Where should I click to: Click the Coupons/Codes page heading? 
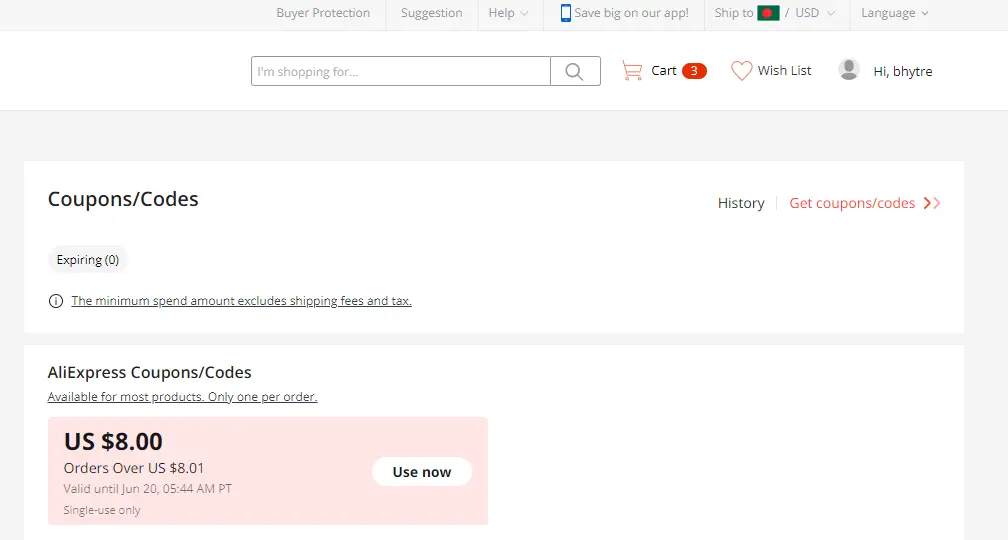pos(123,199)
